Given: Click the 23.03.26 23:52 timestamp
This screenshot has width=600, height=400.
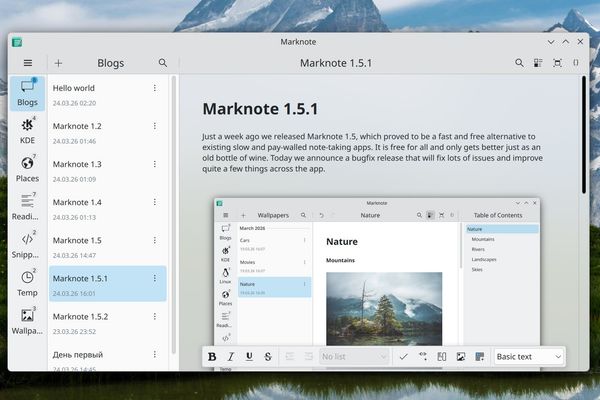Looking at the screenshot, I should click(74, 331).
